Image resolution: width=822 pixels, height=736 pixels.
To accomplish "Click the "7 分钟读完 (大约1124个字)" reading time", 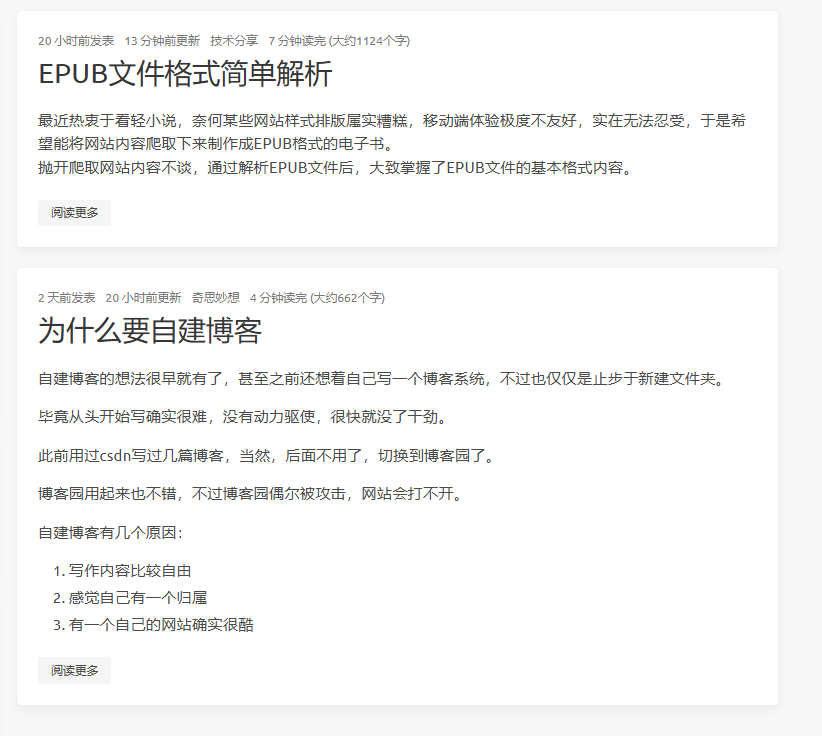I will [339, 41].
